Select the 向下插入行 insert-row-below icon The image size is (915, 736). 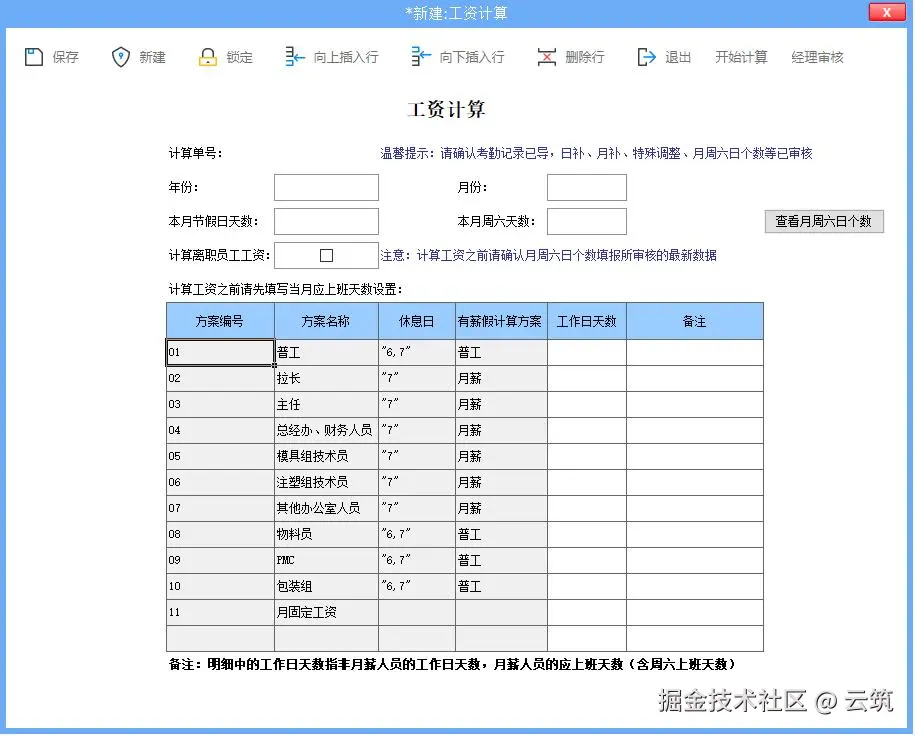click(x=422, y=57)
